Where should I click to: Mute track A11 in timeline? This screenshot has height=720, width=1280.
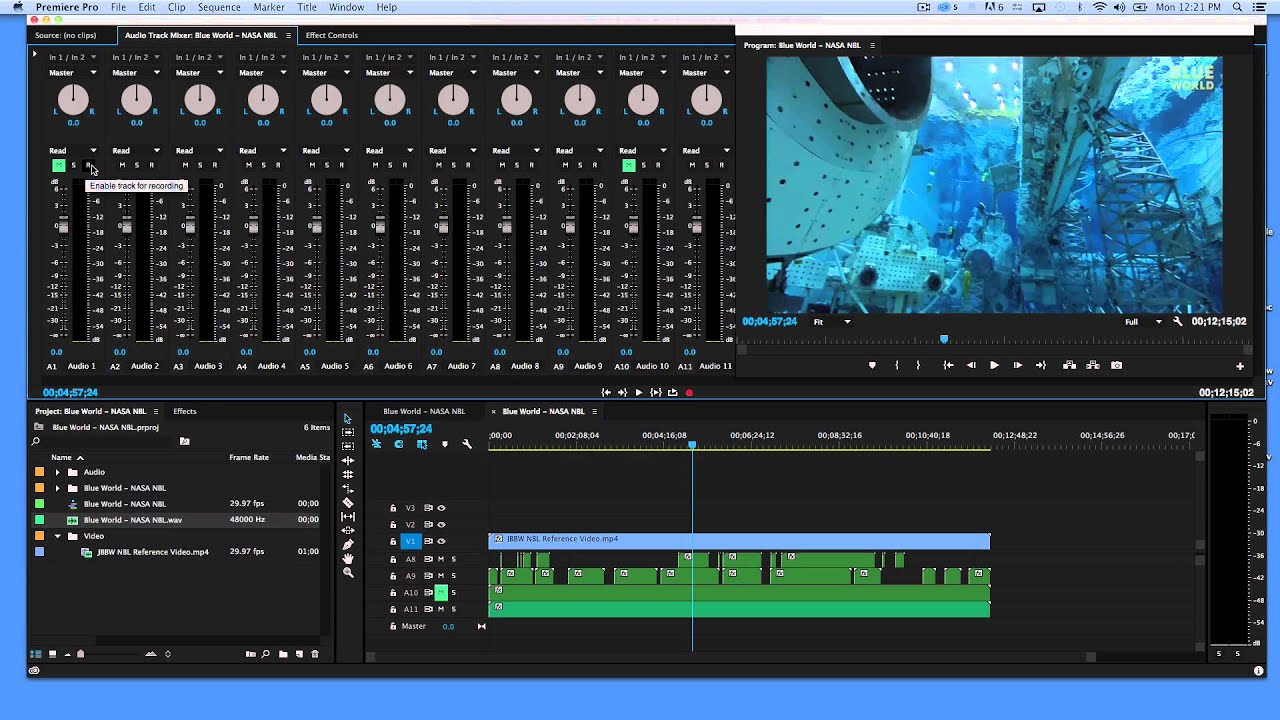(440, 609)
